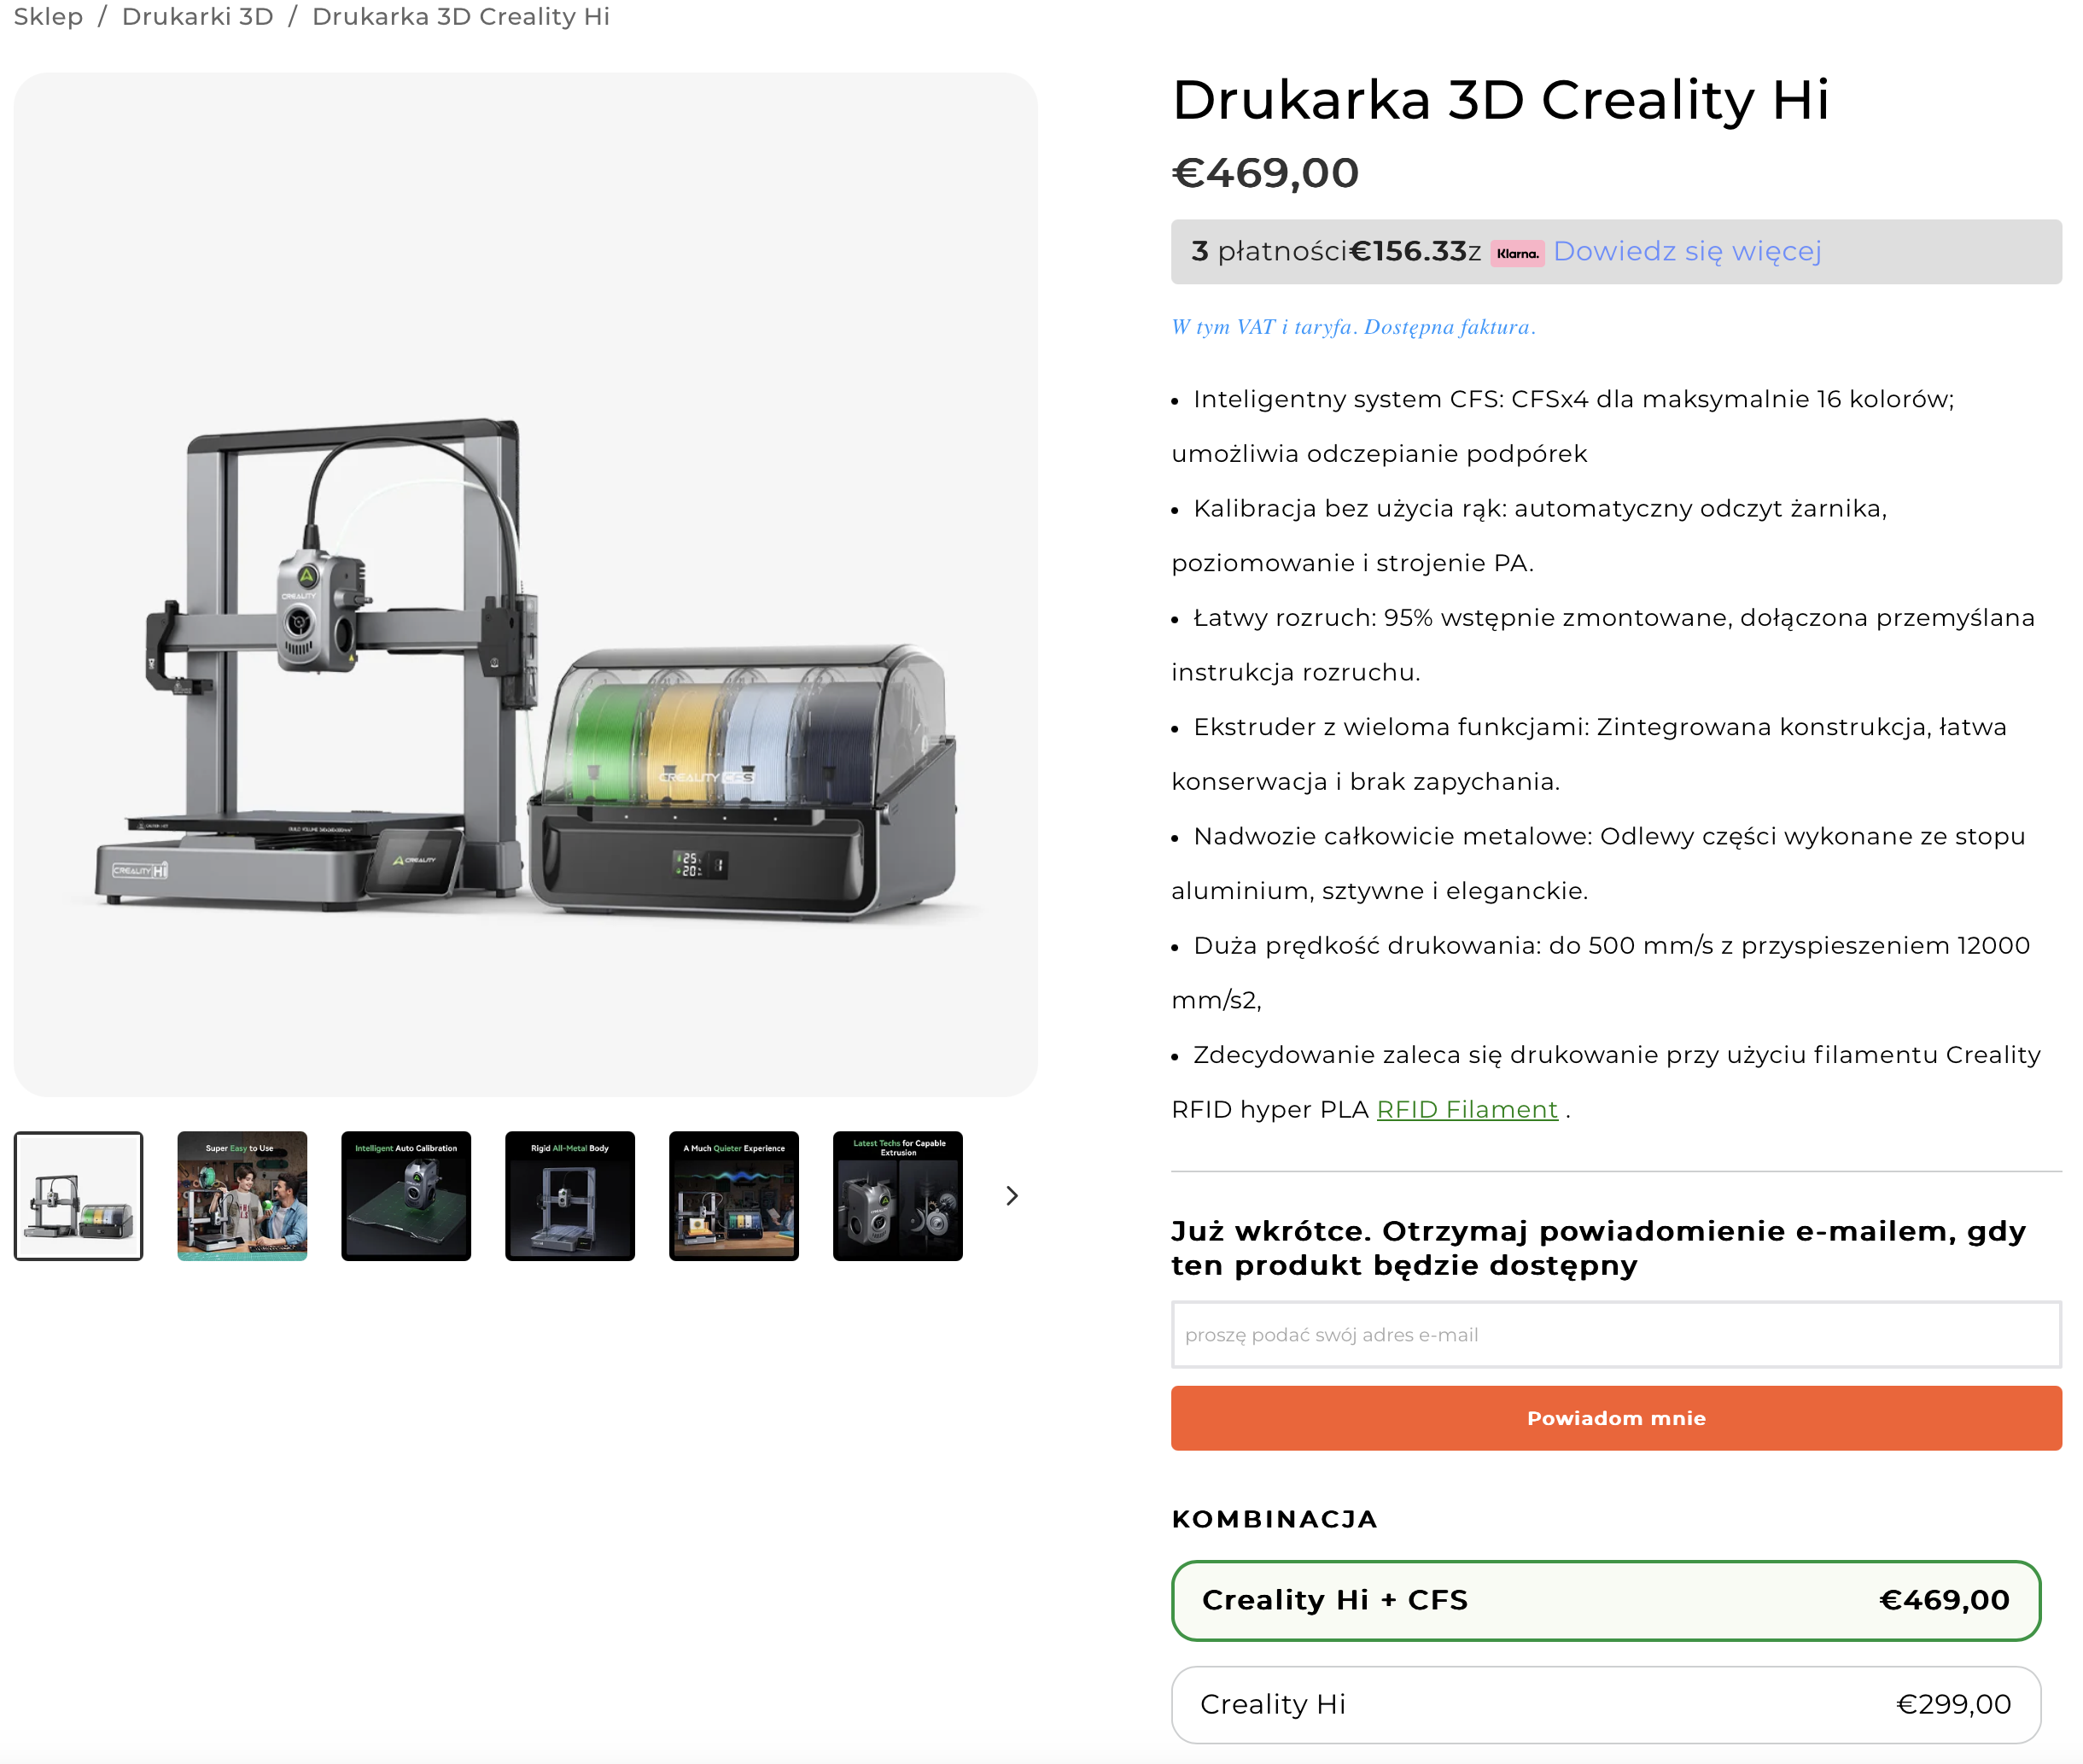The image size is (2083, 1764).
Task: Select the Creality Hi only option
Action: (1605, 1704)
